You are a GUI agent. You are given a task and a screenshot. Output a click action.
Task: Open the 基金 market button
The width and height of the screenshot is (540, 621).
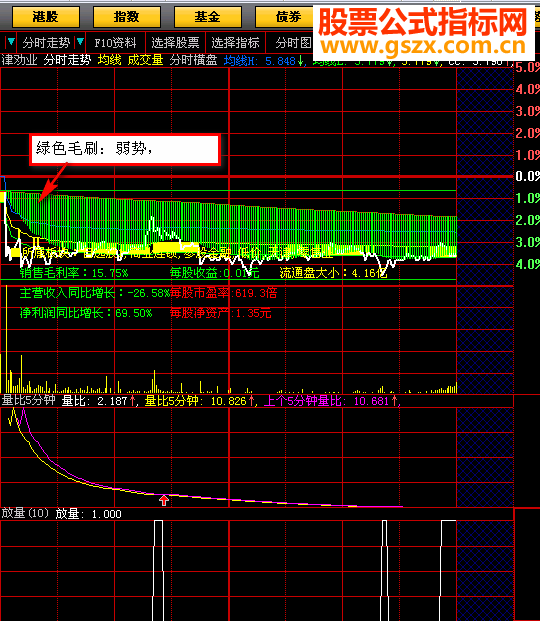(x=208, y=17)
